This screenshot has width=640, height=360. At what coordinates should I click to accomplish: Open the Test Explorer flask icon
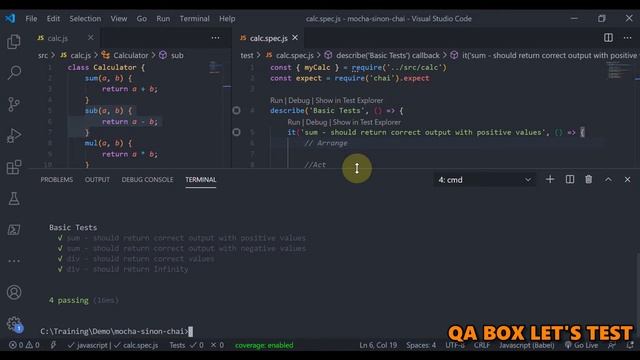tap(14, 199)
